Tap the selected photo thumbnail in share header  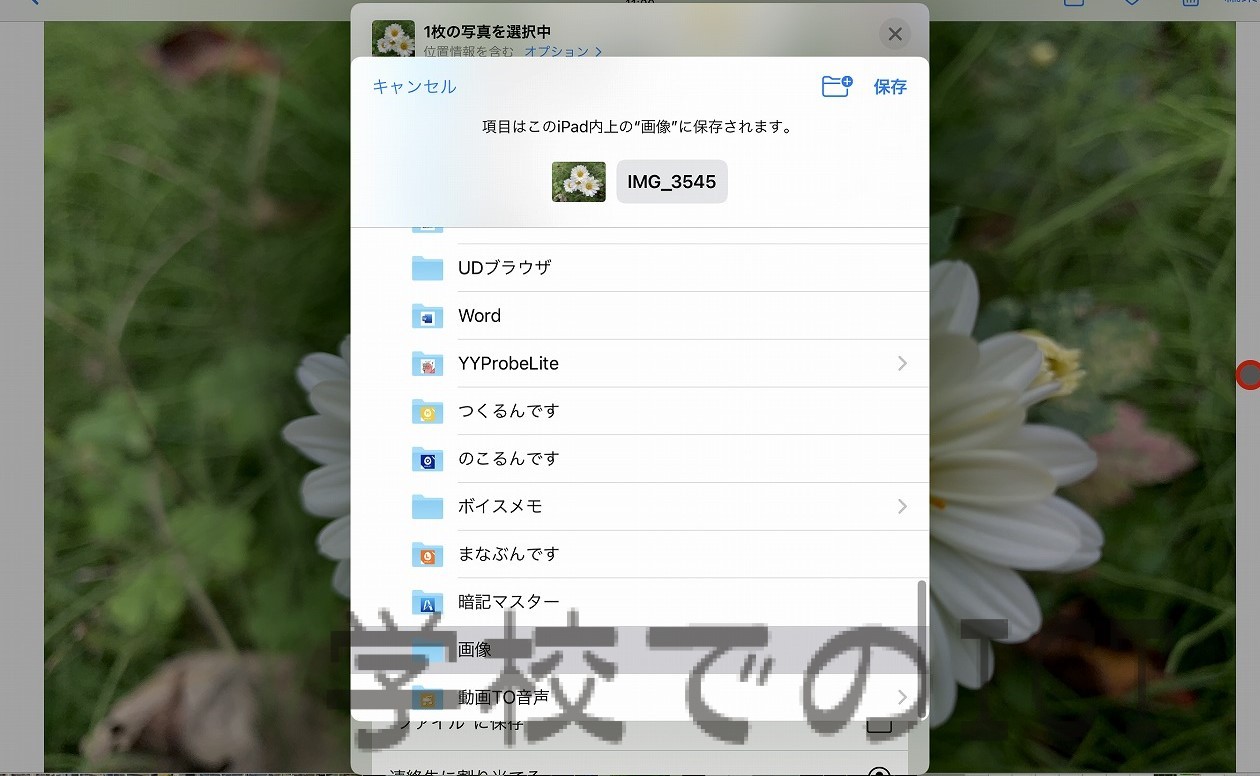(x=393, y=39)
